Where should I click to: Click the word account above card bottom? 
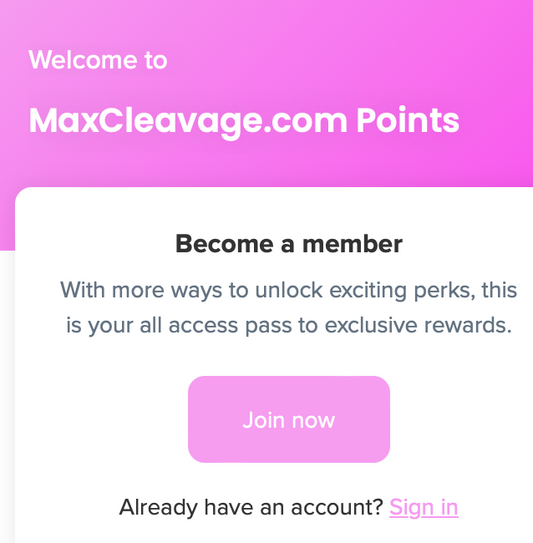337,508
